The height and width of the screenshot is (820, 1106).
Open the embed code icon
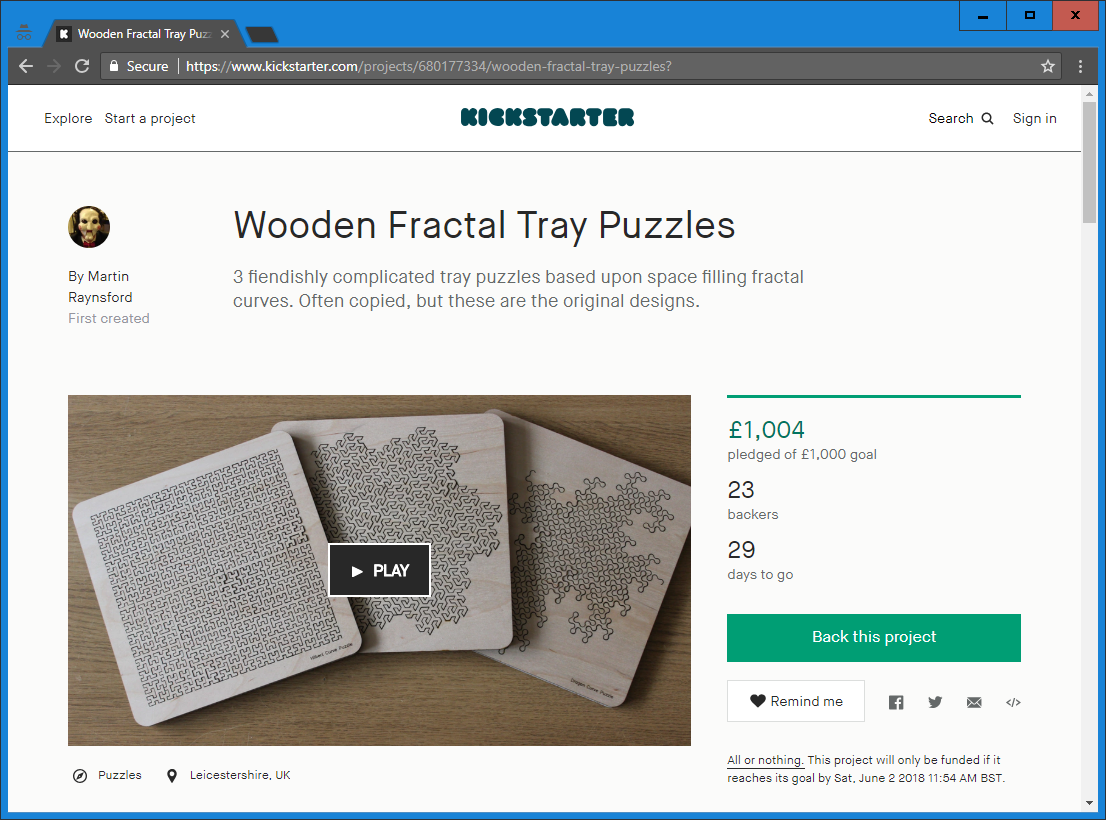1013,702
